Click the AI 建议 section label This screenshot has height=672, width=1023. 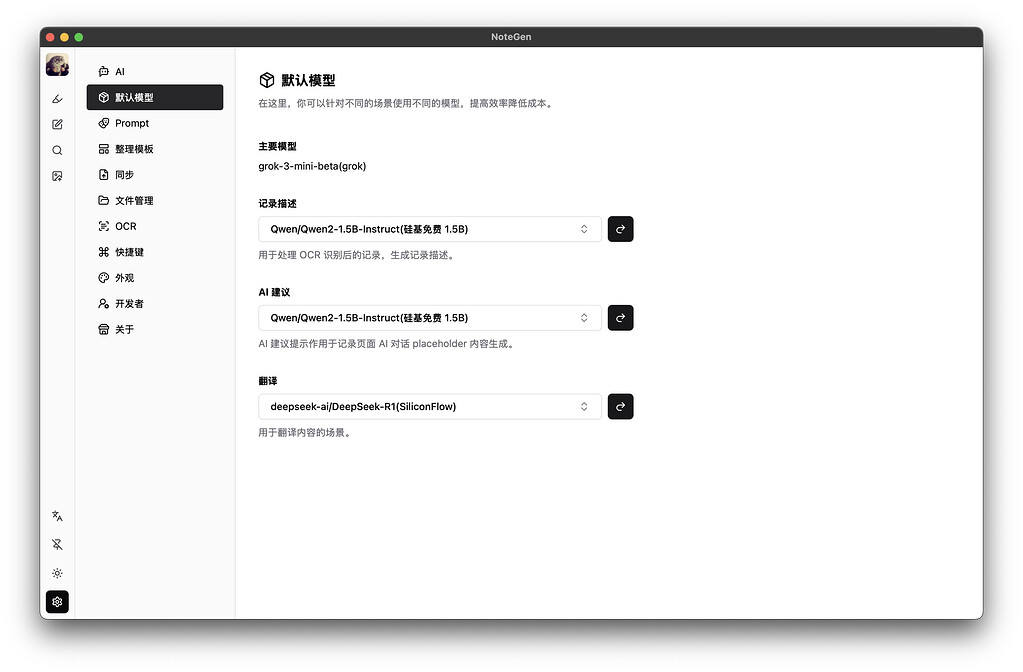point(274,292)
